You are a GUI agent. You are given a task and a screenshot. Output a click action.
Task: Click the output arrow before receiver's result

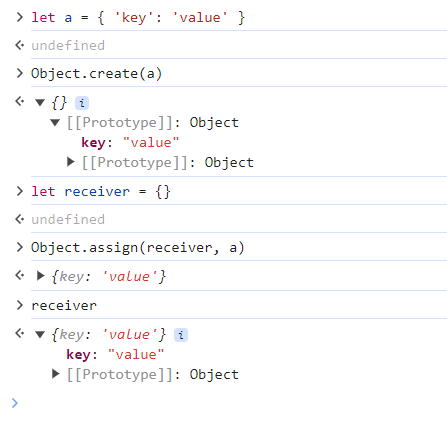click(20, 333)
